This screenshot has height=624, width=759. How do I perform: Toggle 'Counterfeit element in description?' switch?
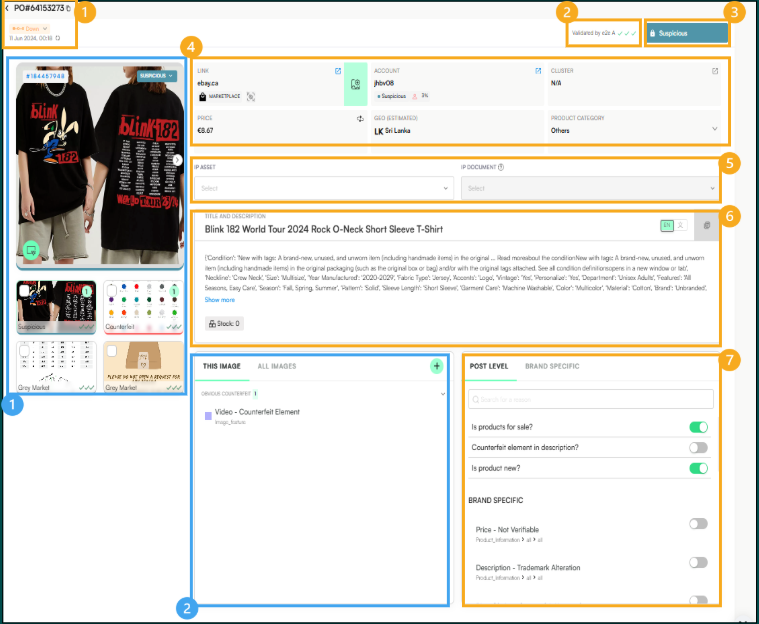click(698, 448)
